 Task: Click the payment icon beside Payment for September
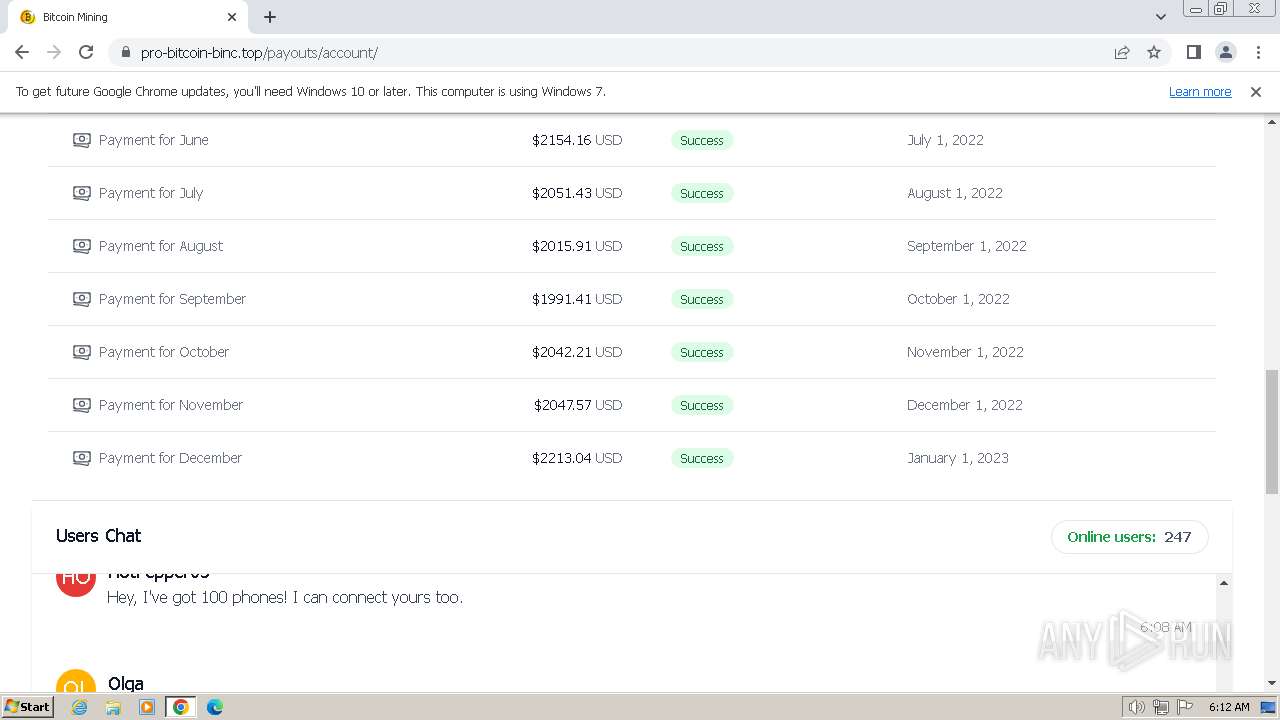[82, 299]
